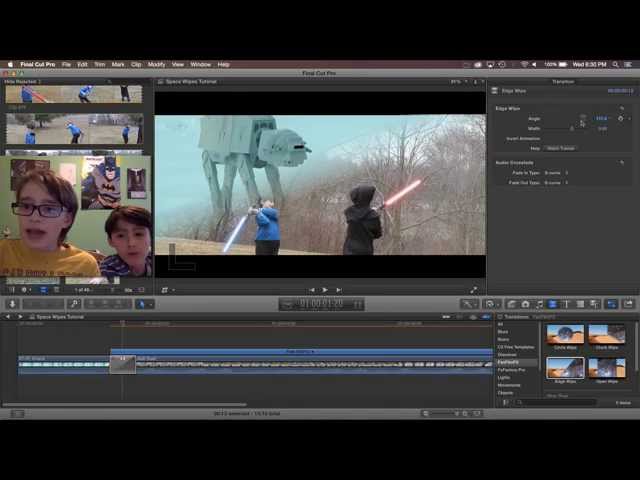
Task: Reset the Audio Crossfade section arrow
Action: click(x=622, y=162)
